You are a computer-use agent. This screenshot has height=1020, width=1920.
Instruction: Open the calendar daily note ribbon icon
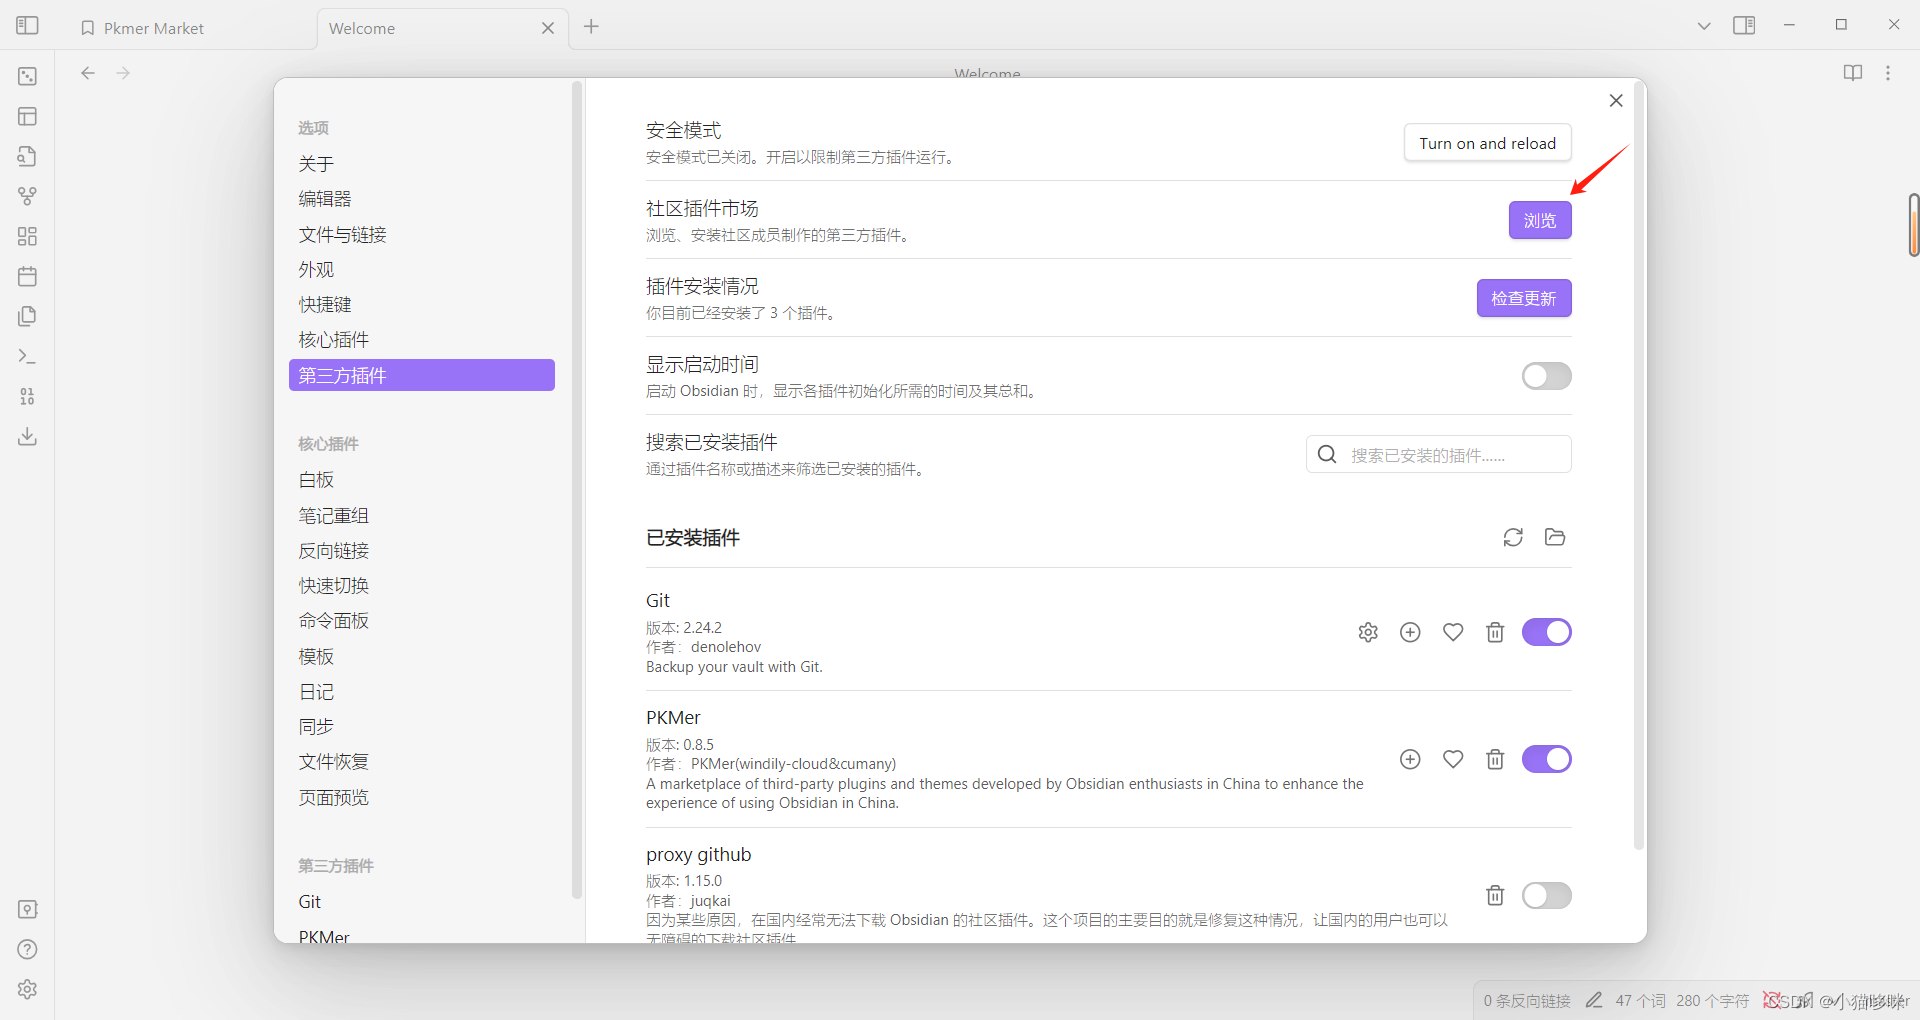(27, 276)
